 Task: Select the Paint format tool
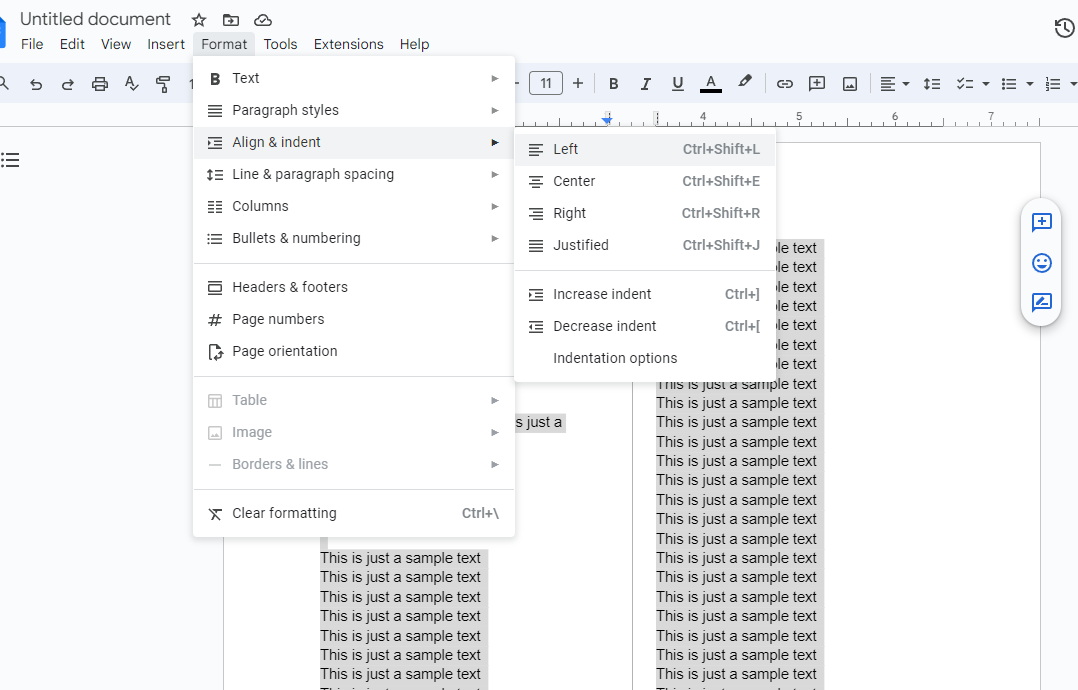[163, 83]
